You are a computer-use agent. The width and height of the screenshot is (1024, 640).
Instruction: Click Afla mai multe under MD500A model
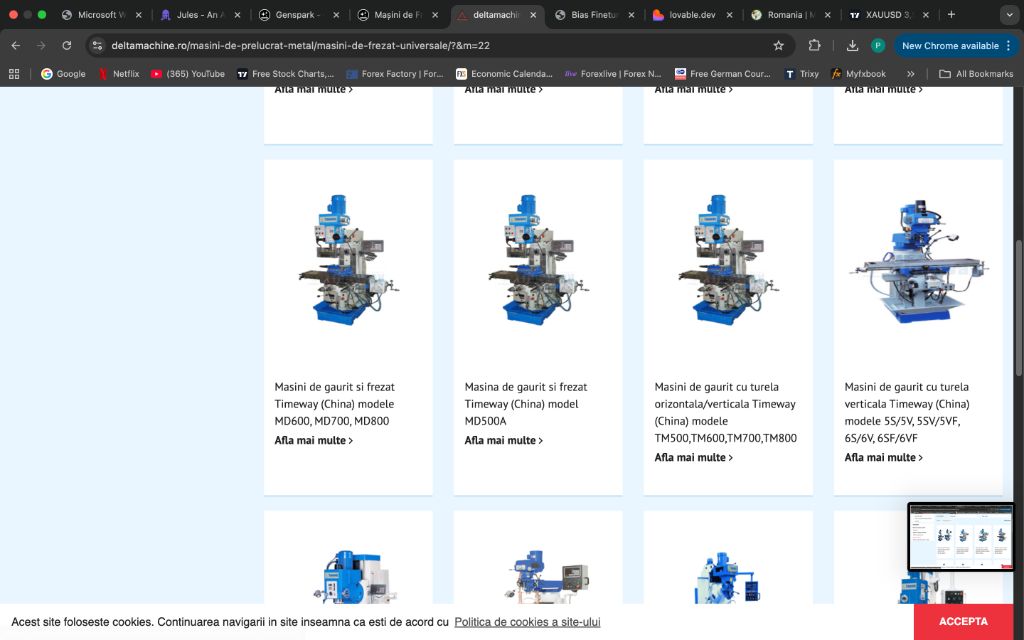point(503,440)
